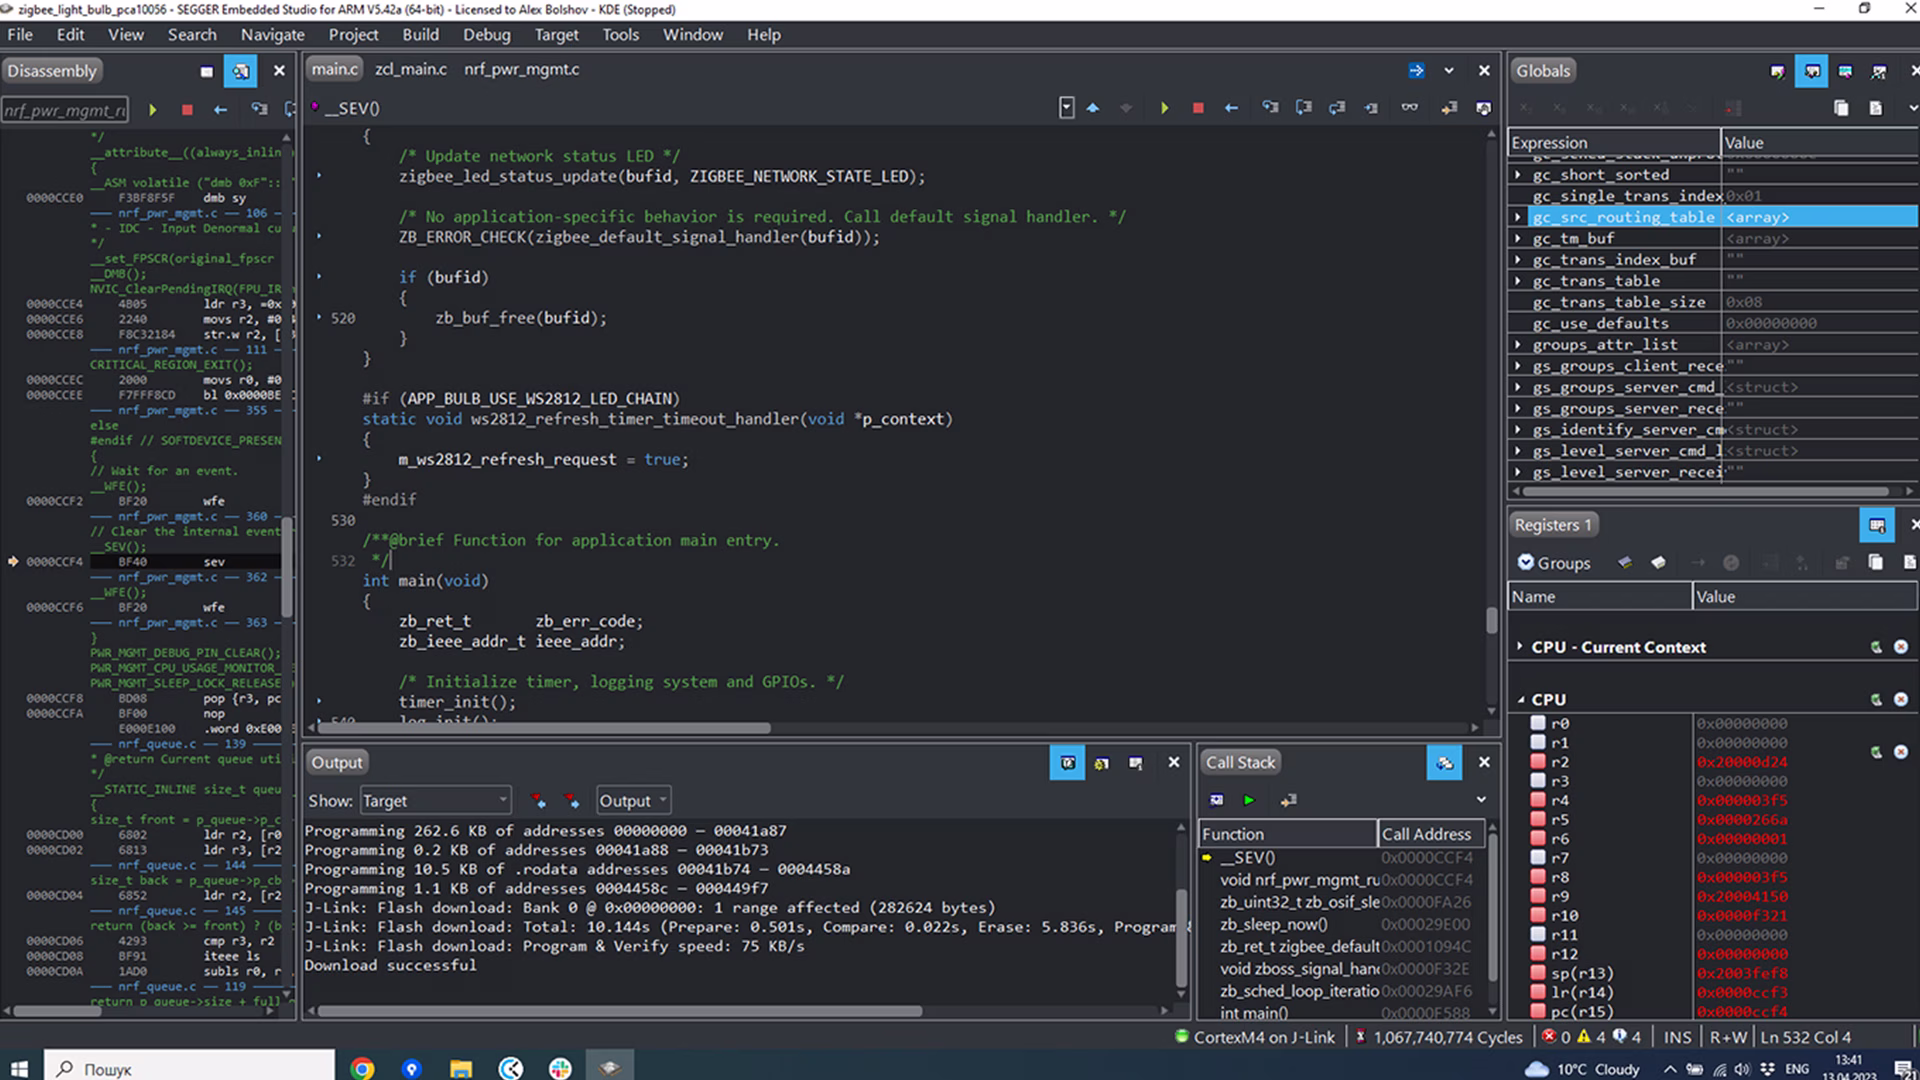The height and width of the screenshot is (1080, 1920).
Task: Expand the gc_src_routing_table array entry
Action: (1518, 217)
